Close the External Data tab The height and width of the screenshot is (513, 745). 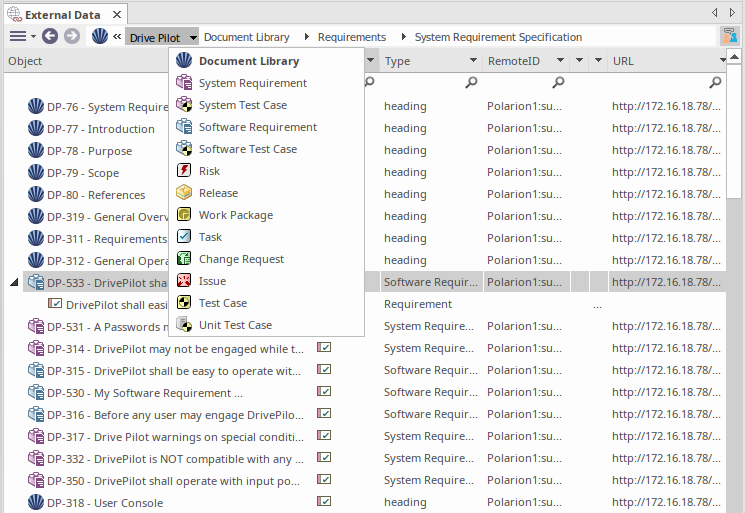tap(116, 15)
